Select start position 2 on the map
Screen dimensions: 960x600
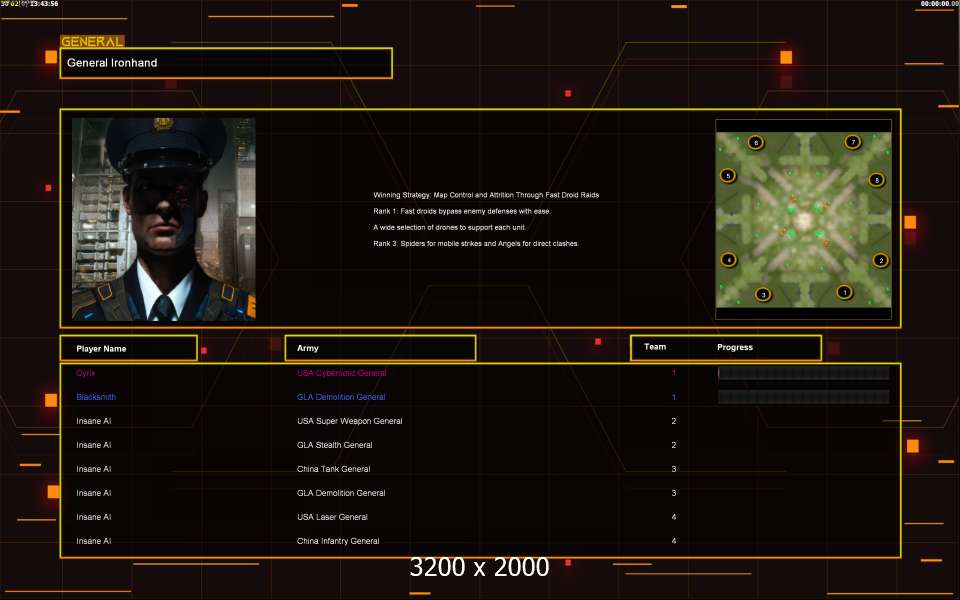[880, 260]
